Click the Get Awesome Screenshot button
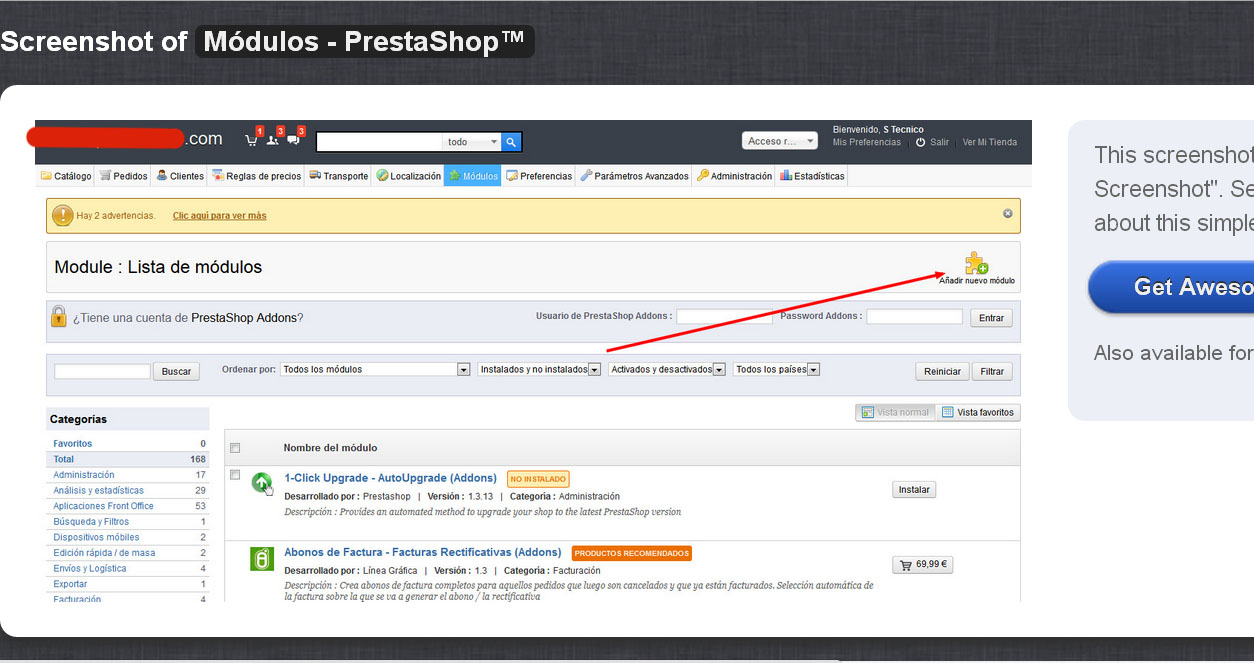1254x663 pixels. coord(1171,287)
